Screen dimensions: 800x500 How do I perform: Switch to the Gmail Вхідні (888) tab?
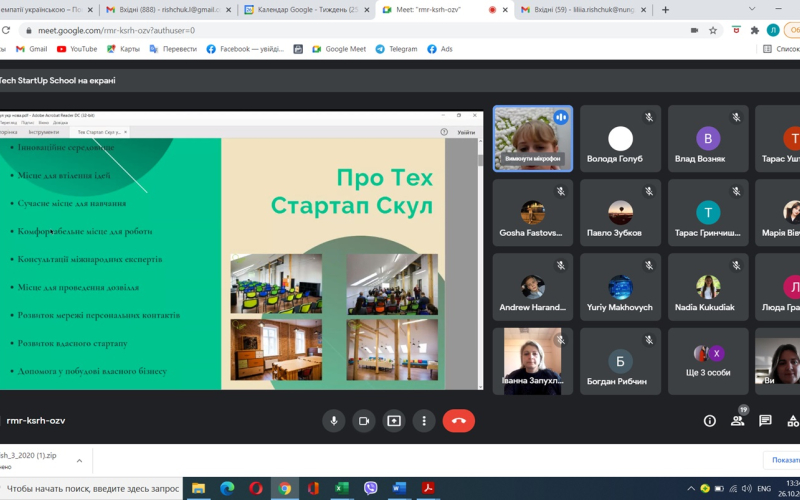pyautogui.click(x=168, y=10)
